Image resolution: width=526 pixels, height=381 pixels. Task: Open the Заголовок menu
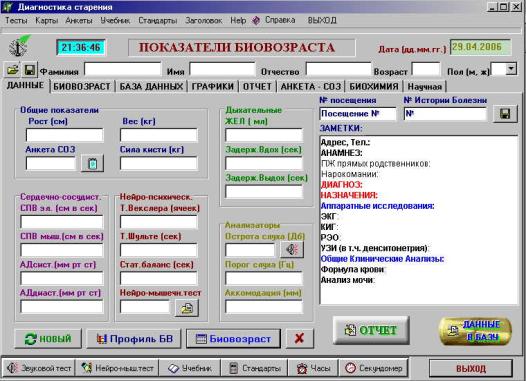click(204, 20)
